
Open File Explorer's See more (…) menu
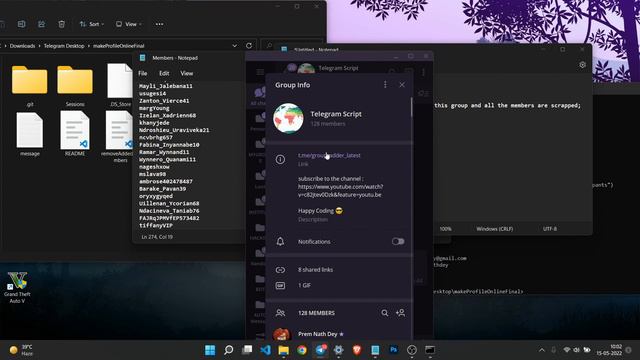click(159, 24)
